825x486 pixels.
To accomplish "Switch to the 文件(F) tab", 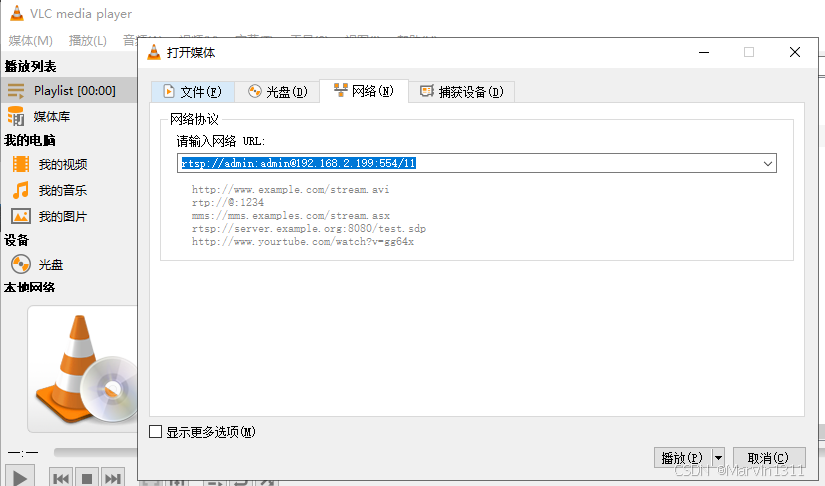I will point(193,92).
